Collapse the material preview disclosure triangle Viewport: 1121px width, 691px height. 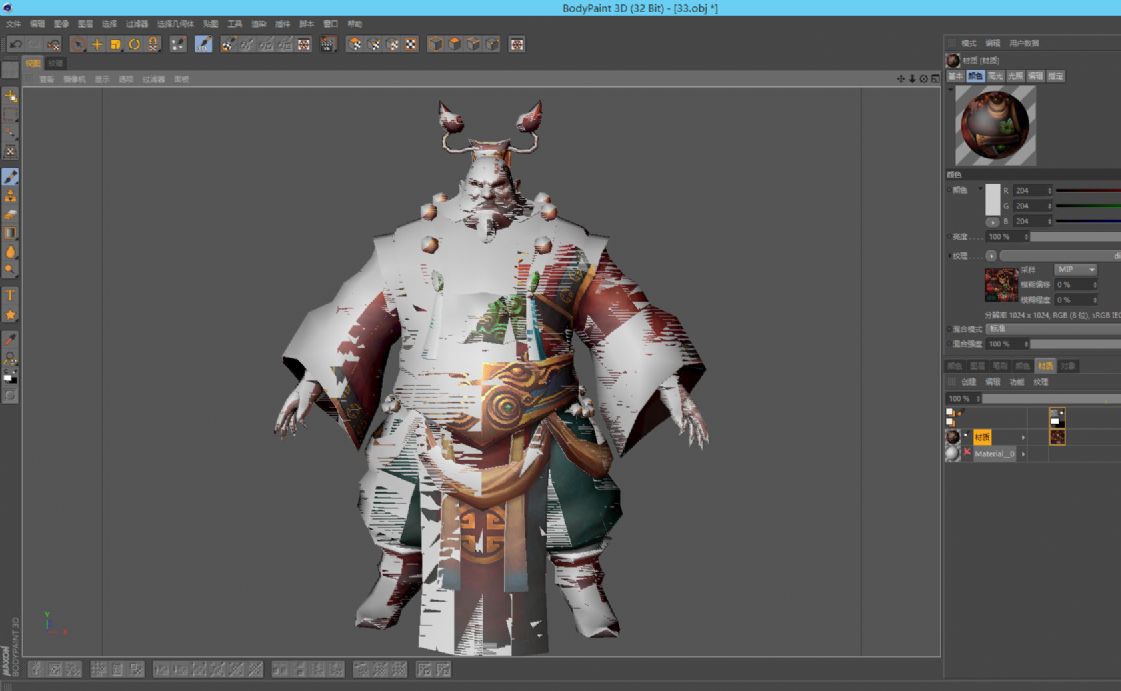click(x=950, y=91)
